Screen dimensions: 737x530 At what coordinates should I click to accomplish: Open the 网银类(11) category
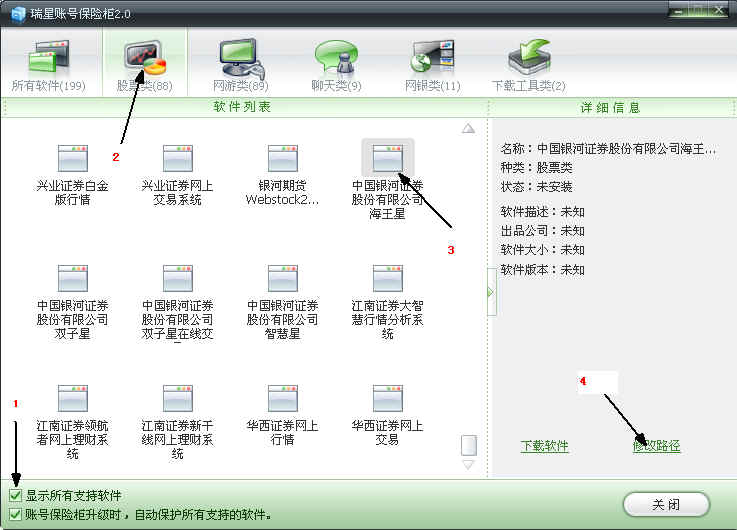click(432, 65)
